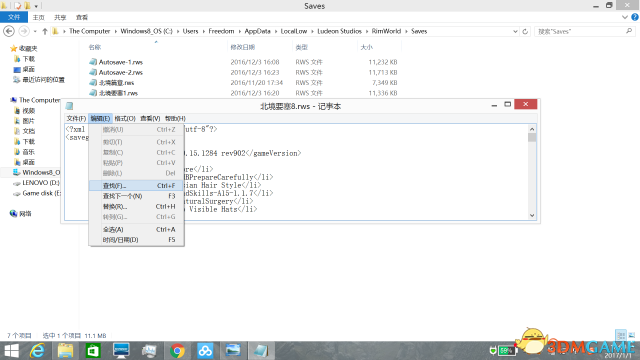Select Autosave-2.rws file icon
The width and height of the screenshot is (640, 360).
click(x=93, y=72)
